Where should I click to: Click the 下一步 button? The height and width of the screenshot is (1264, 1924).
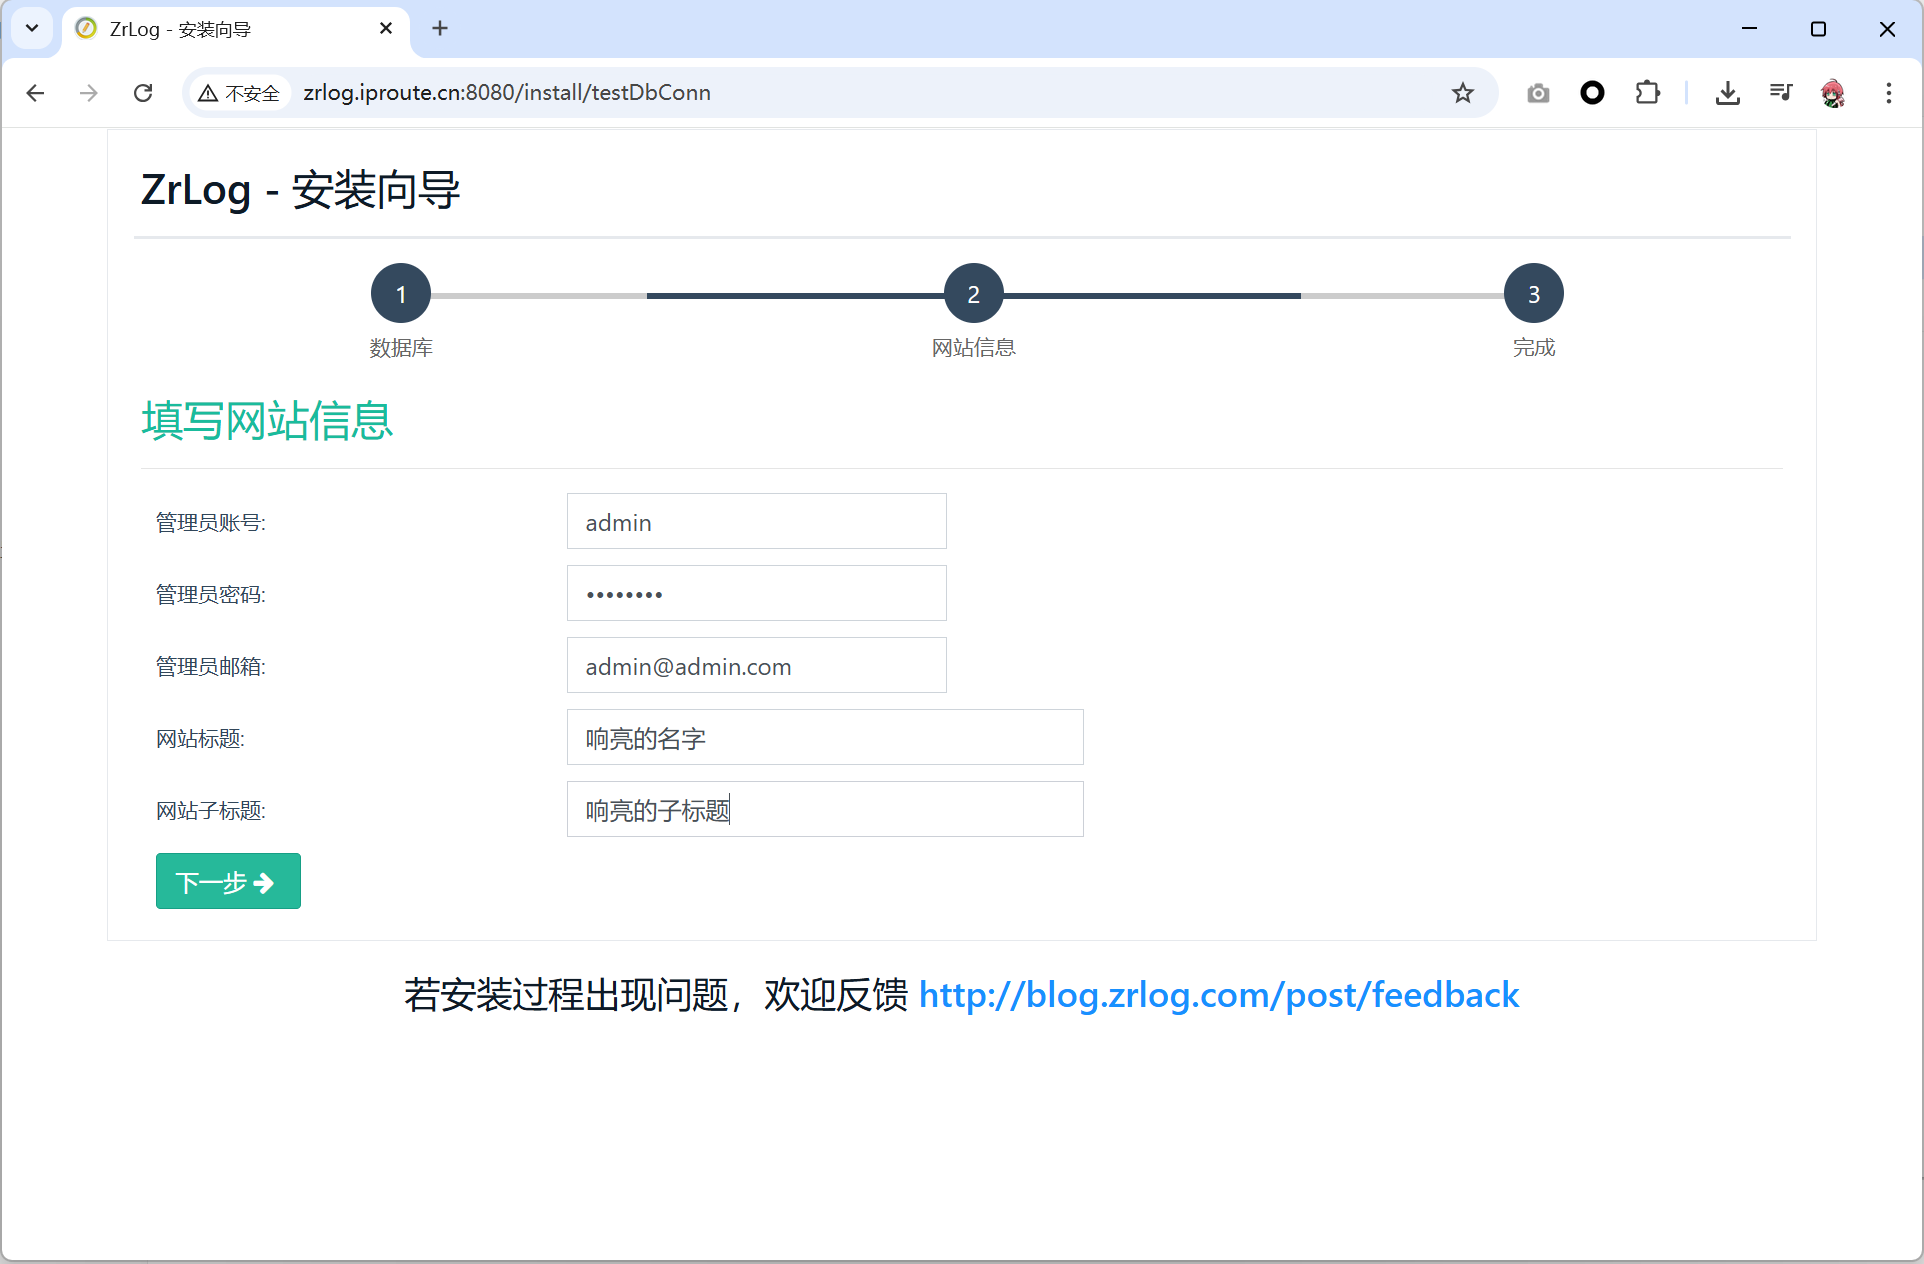click(228, 881)
